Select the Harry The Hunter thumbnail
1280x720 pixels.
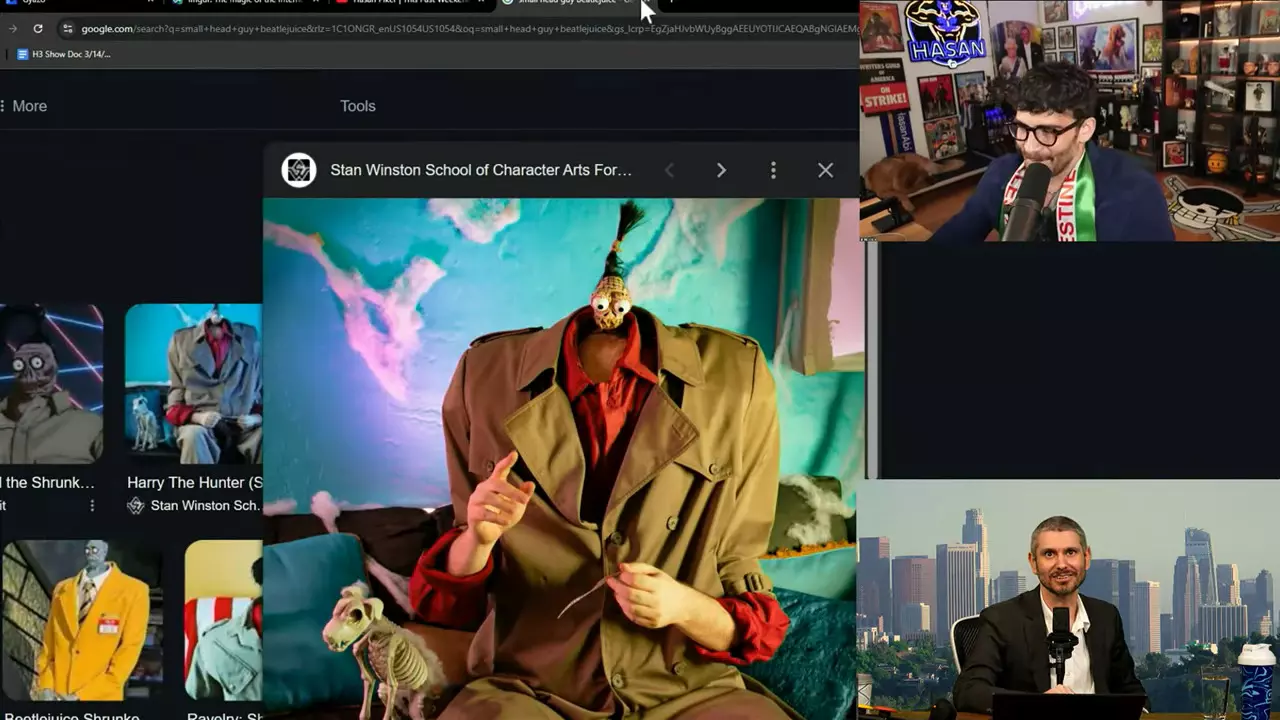click(194, 384)
